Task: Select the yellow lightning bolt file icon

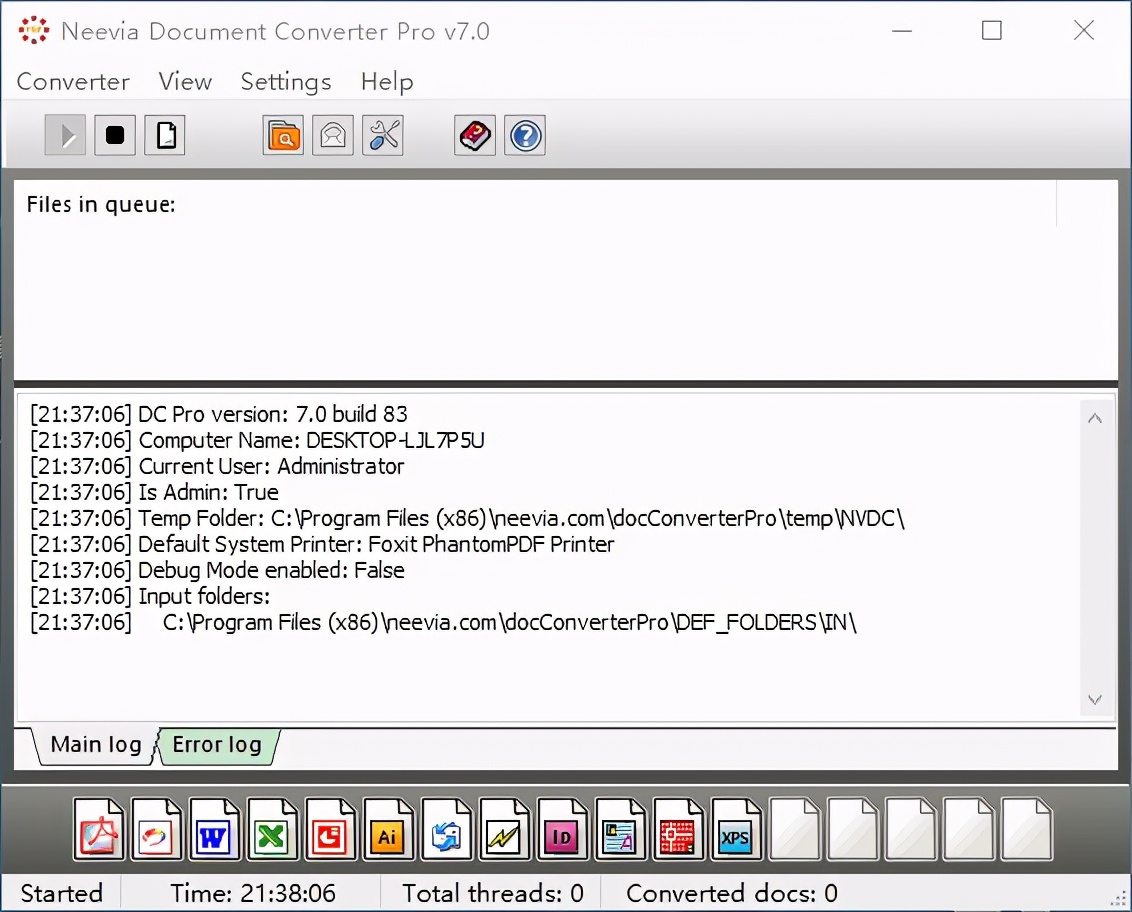Action: (504, 829)
